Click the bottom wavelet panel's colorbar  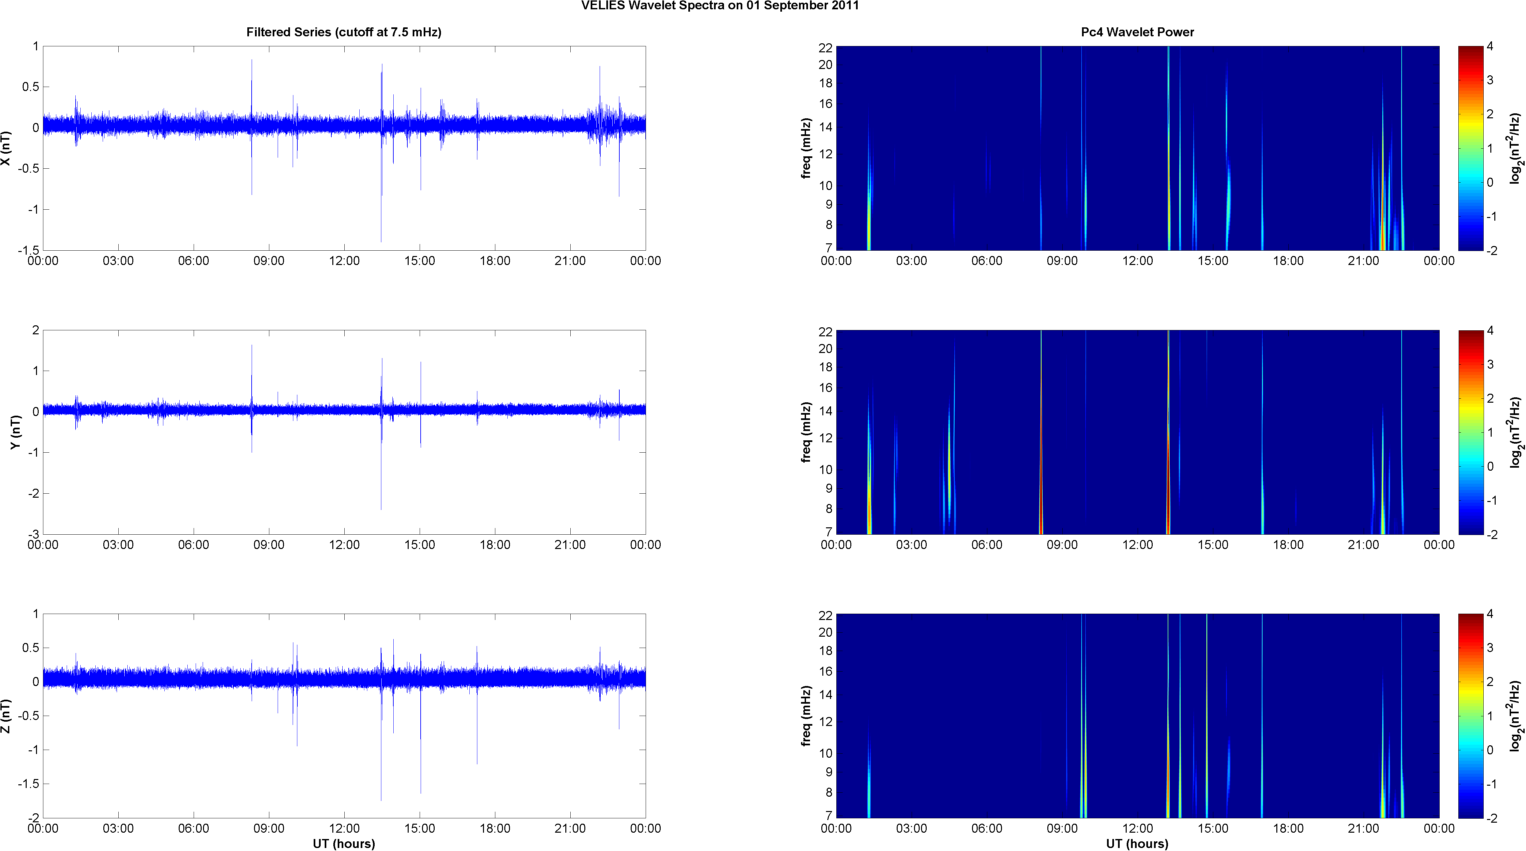(1470, 716)
